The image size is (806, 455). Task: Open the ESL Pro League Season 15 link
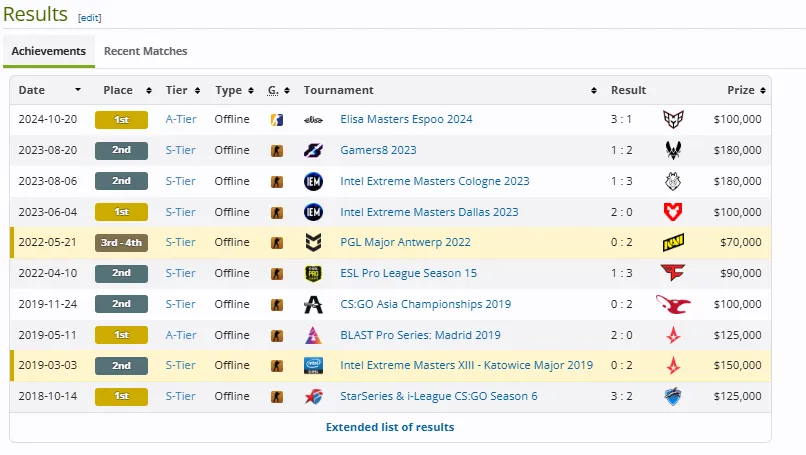click(x=409, y=273)
